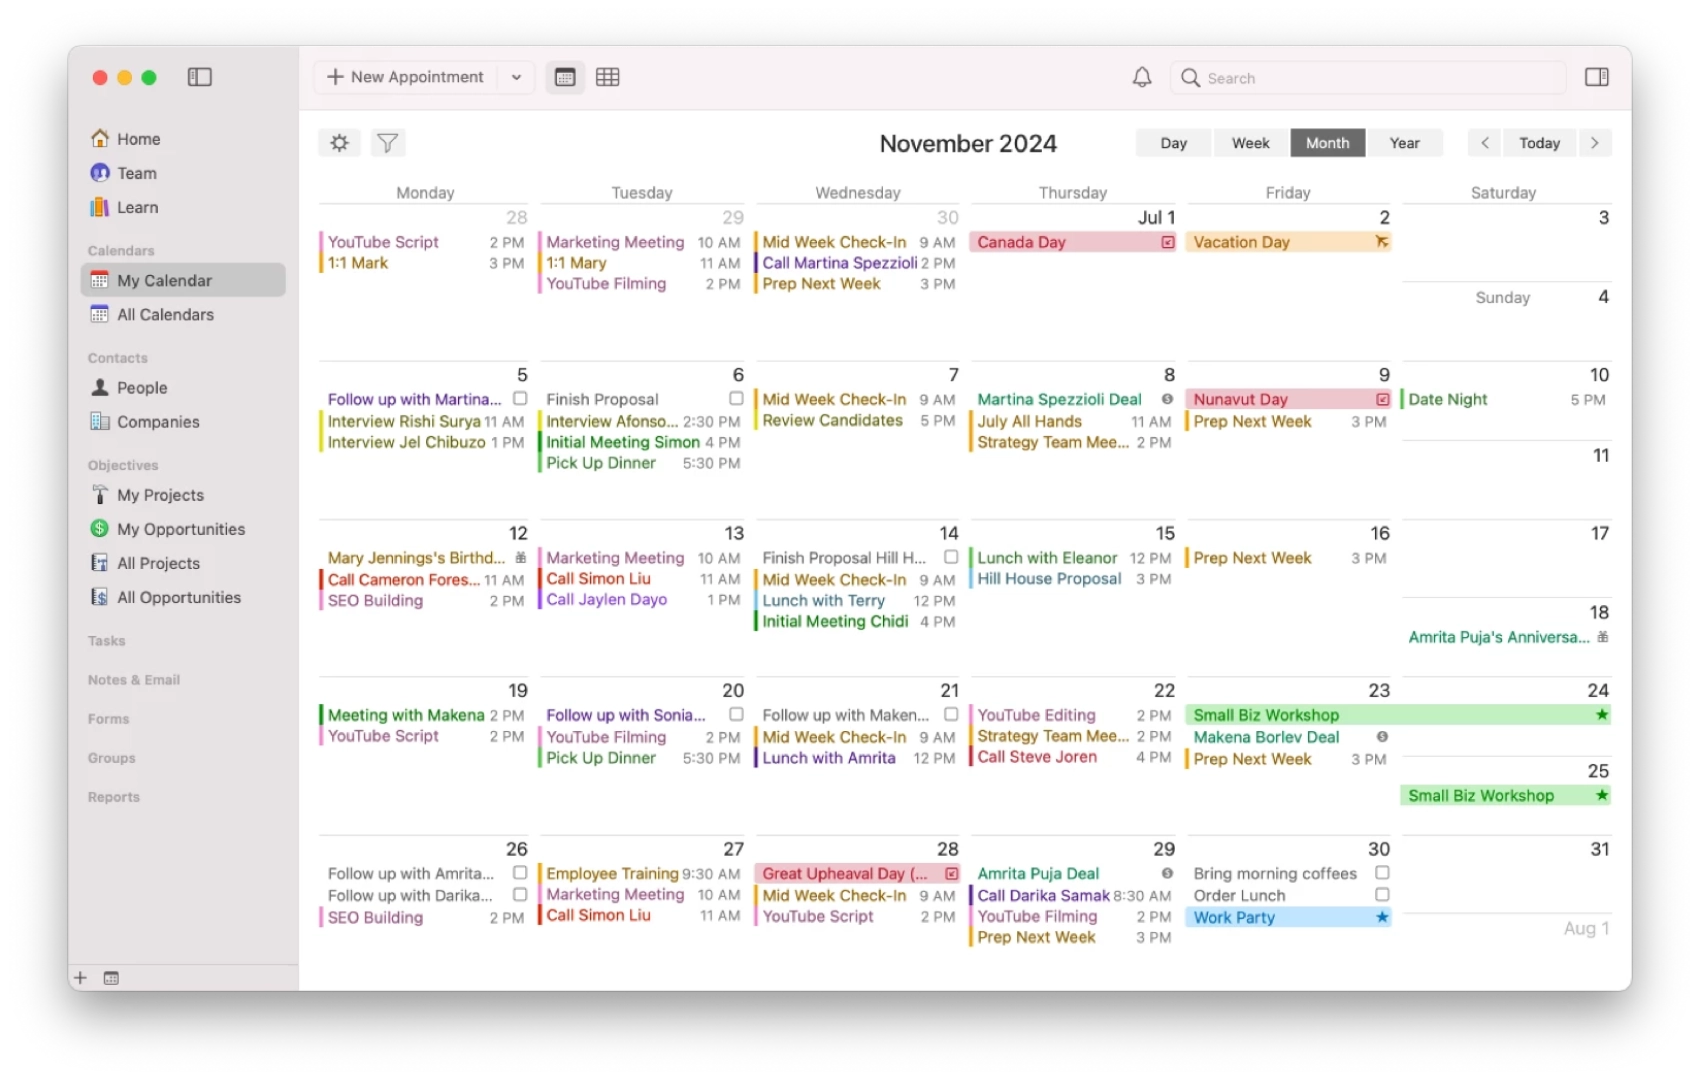
Task: Check off Follow up with Martina task
Action: [x=520, y=399]
